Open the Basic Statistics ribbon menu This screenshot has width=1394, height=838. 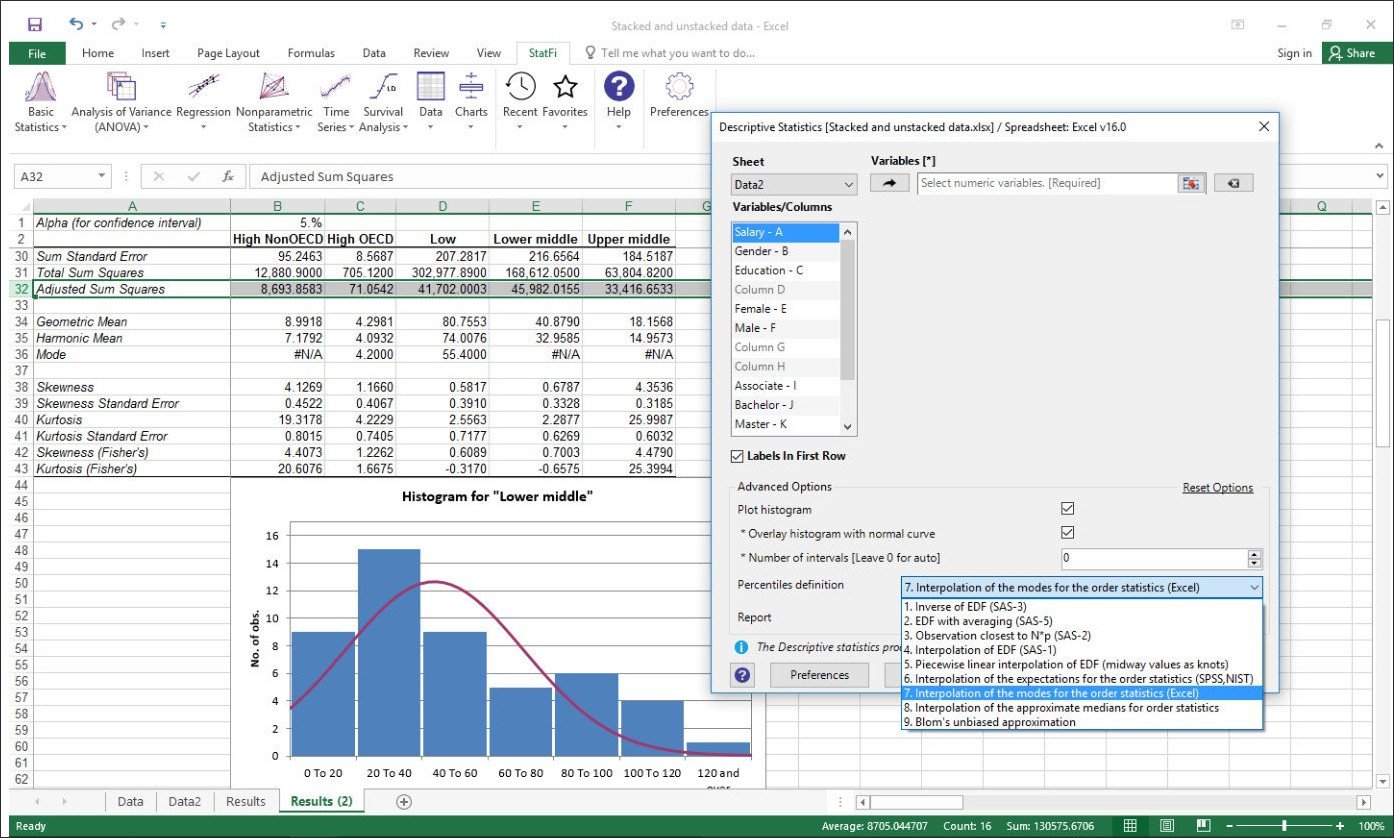click(41, 102)
